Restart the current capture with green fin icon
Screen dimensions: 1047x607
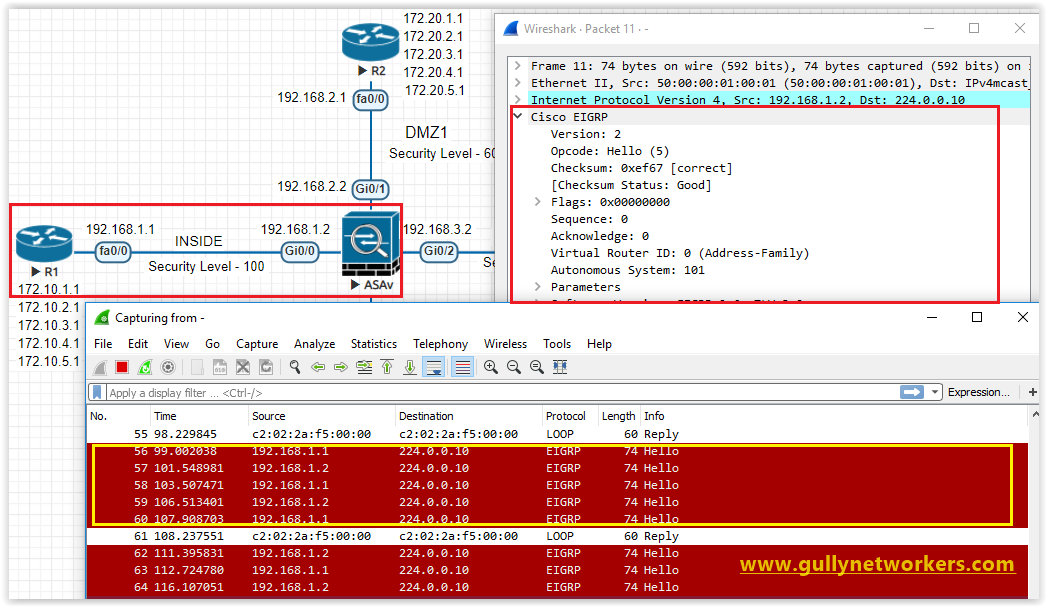tap(144, 367)
